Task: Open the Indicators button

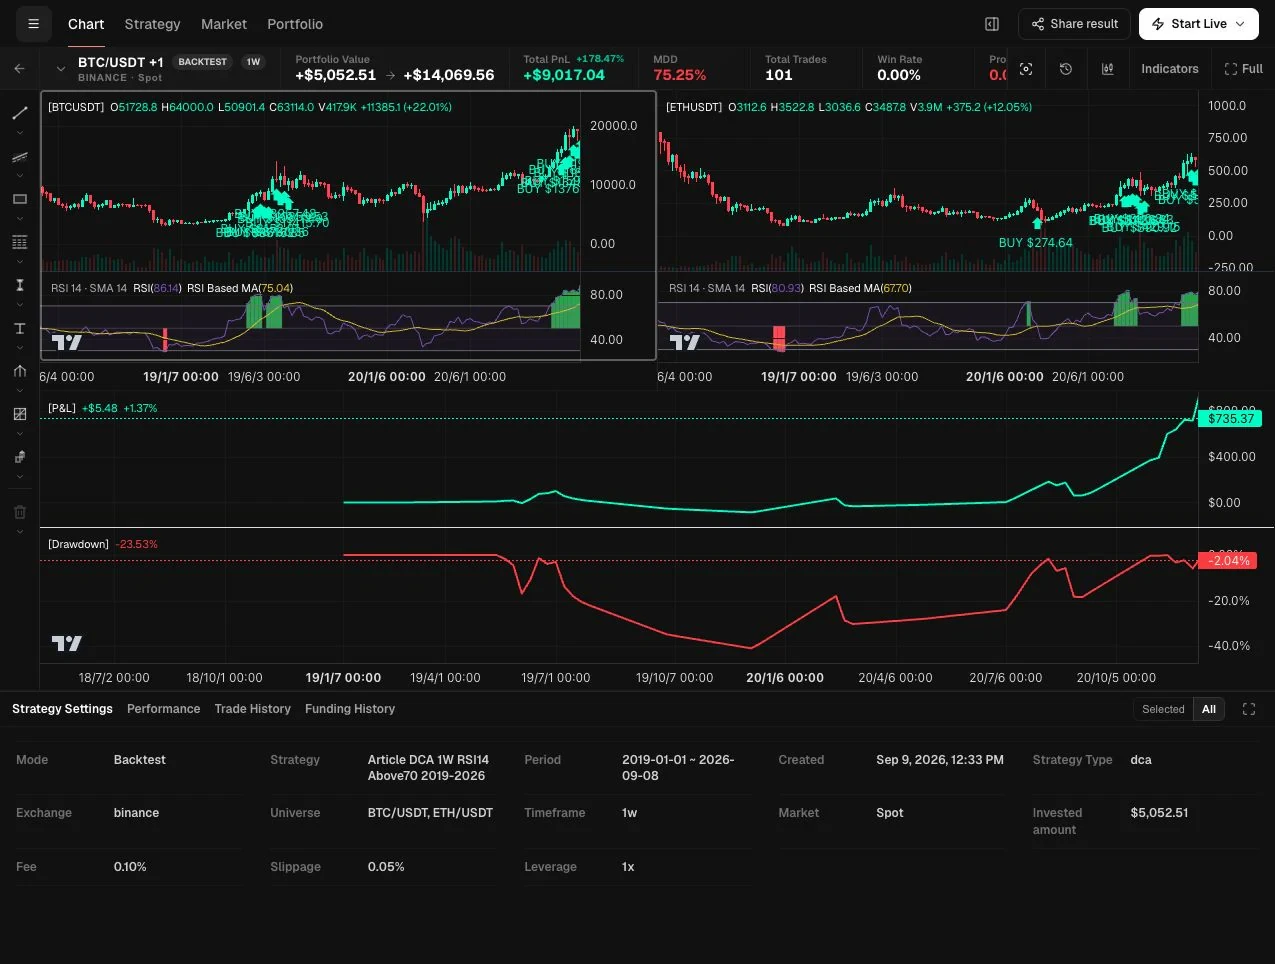Action: pos(1170,69)
